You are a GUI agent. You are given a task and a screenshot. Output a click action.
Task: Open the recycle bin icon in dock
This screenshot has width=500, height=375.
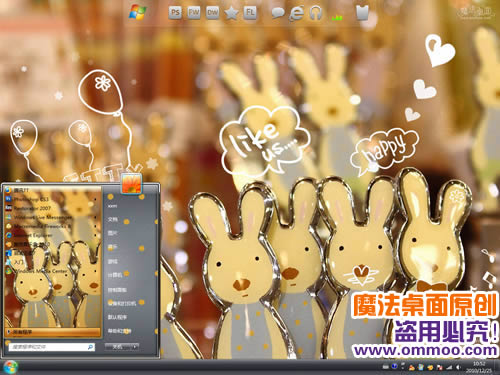[x=362, y=13]
